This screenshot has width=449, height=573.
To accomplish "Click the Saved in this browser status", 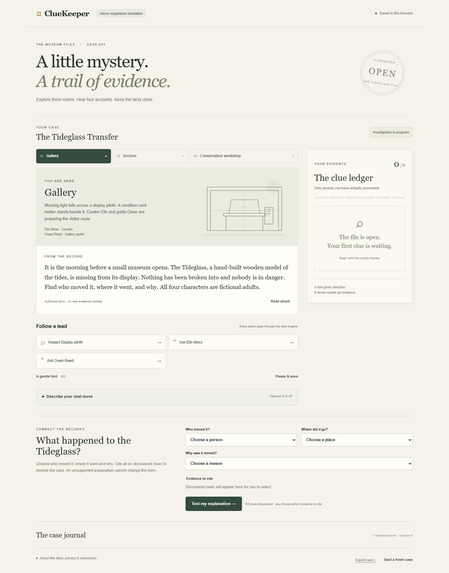I will point(394,13).
